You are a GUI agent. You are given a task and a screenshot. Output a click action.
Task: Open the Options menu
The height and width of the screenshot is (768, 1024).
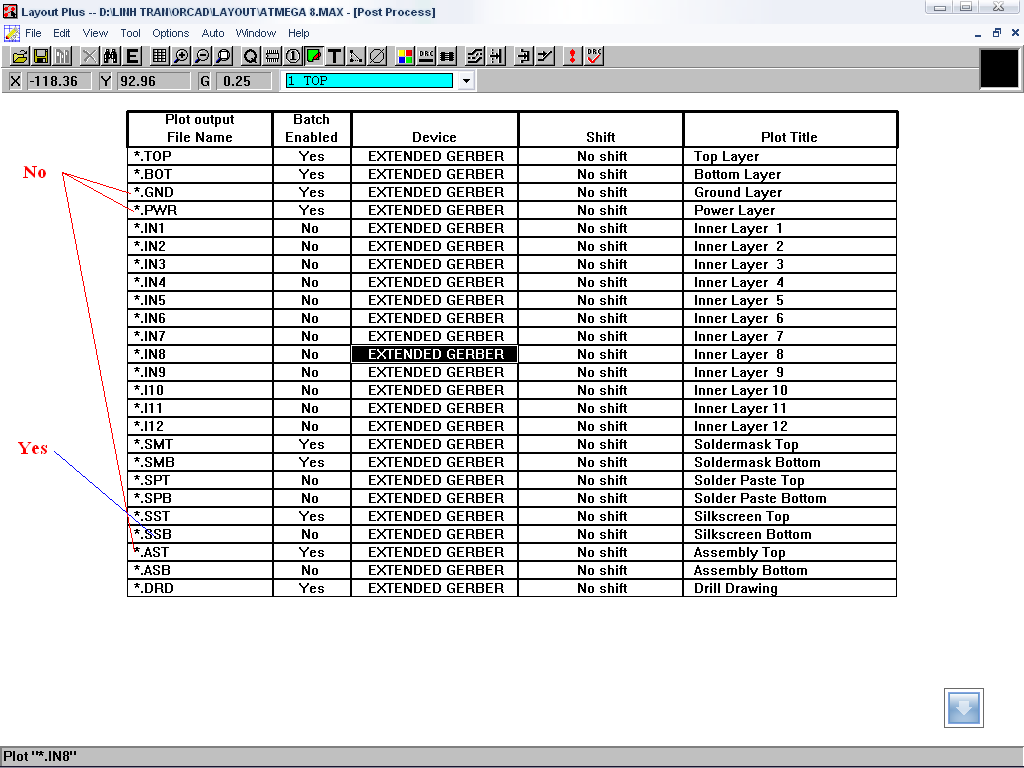click(x=170, y=33)
